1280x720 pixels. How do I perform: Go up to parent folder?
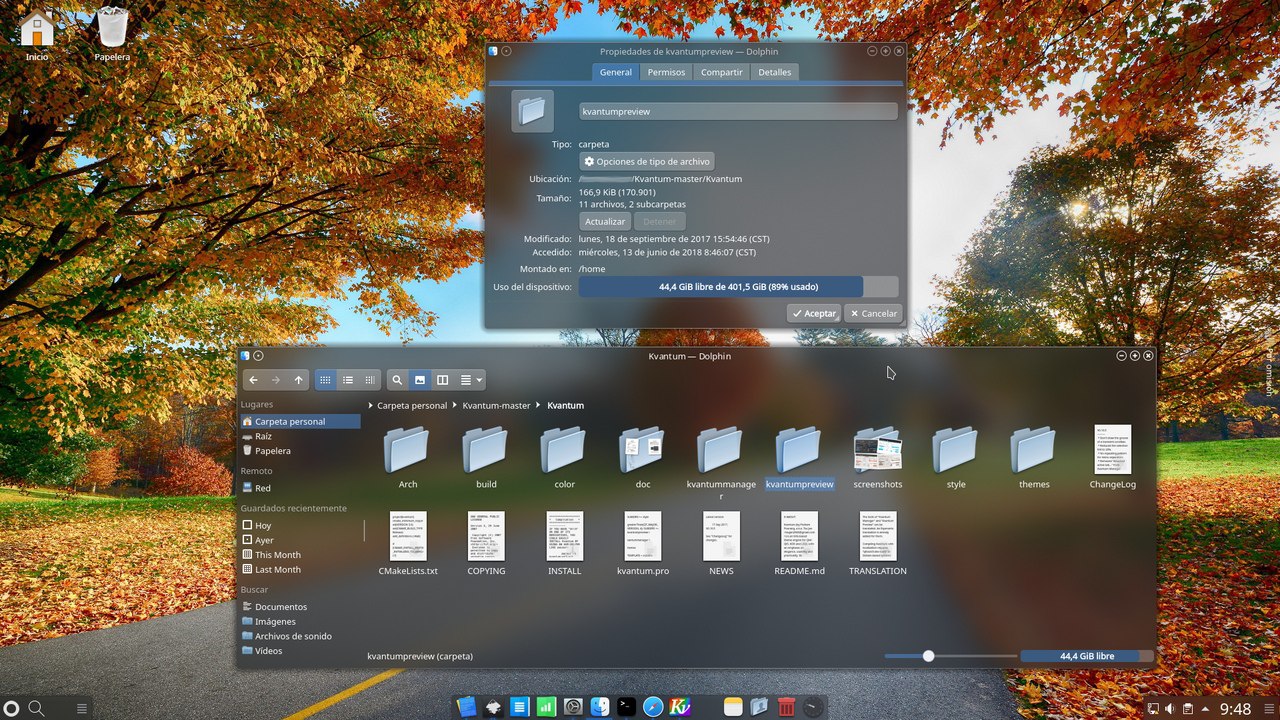(299, 380)
